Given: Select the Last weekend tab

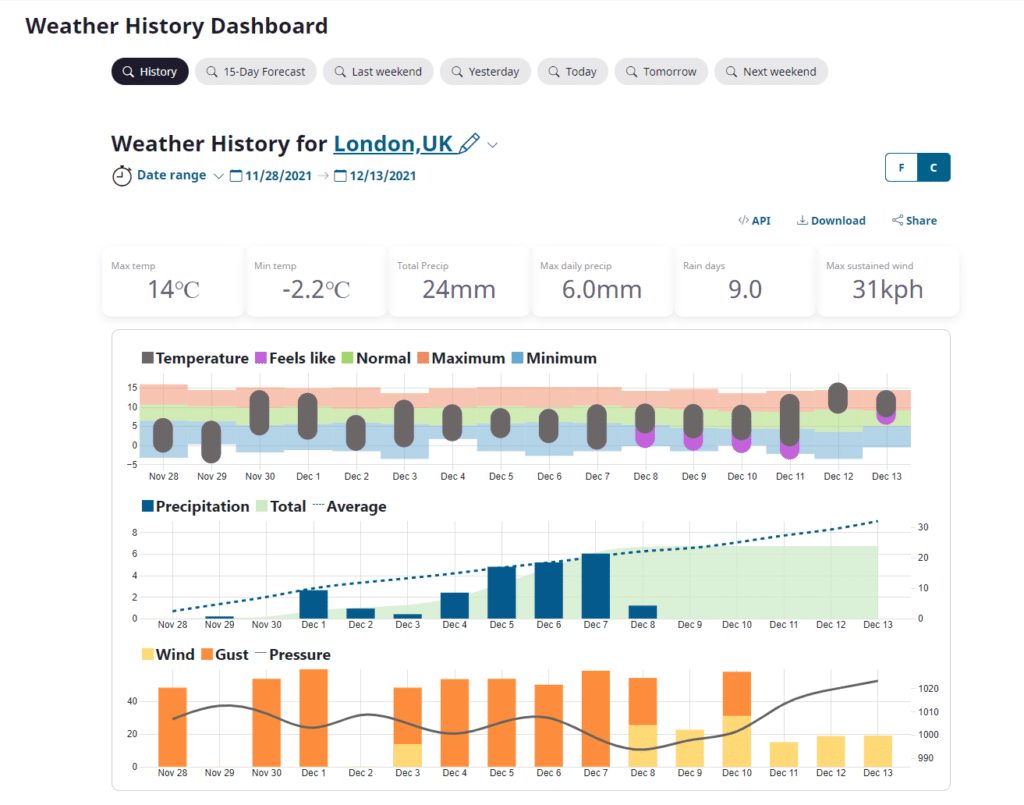Looking at the screenshot, I should coord(378,72).
